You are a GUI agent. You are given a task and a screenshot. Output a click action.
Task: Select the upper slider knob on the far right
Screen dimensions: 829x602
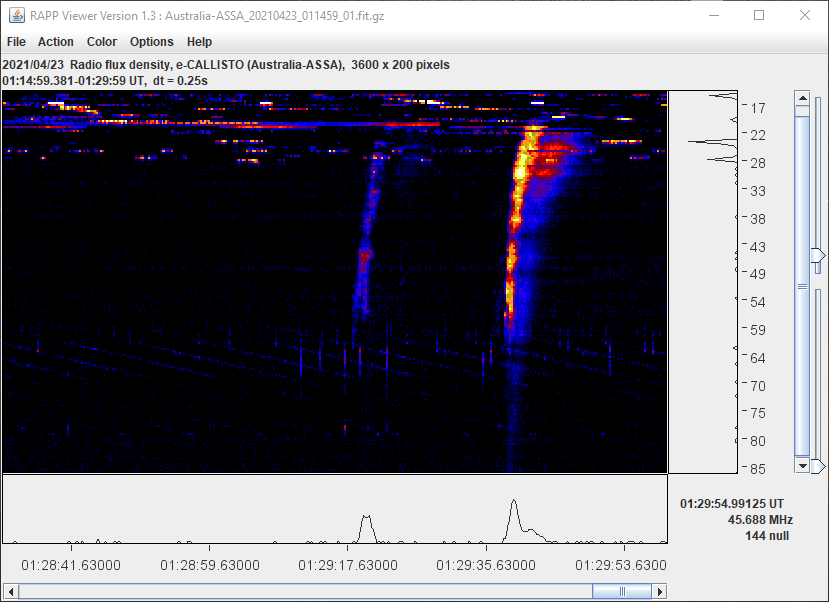pos(818,255)
